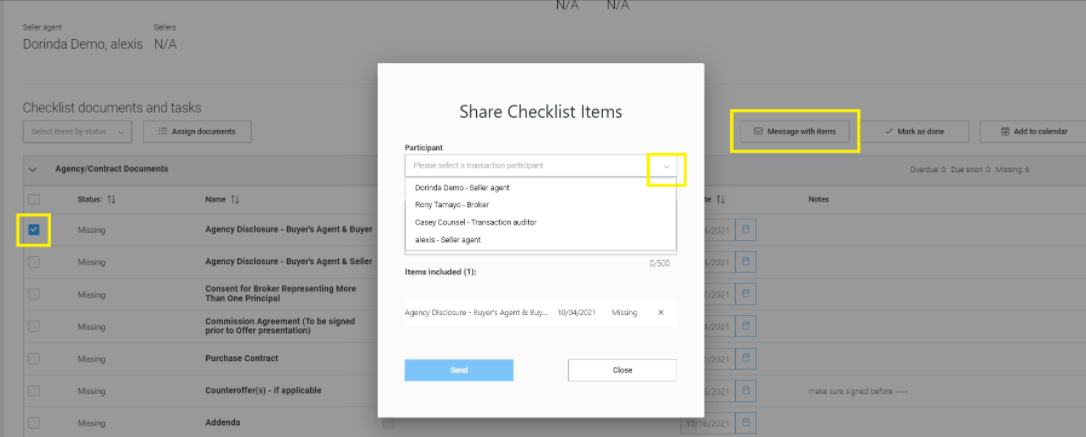Click calendar icon on first Agency Disclosure row
The height and width of the screenshot is (437, 1086).
click(747, 230)
